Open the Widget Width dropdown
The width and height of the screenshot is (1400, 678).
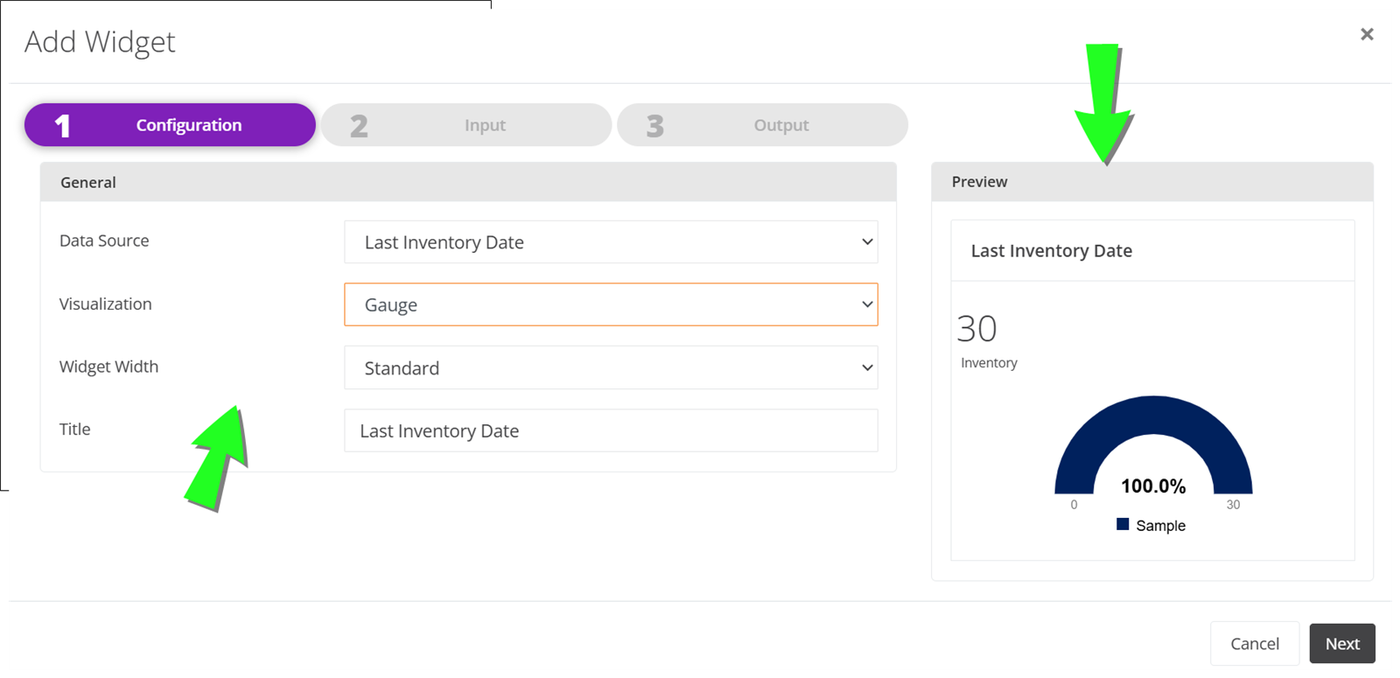611,368
